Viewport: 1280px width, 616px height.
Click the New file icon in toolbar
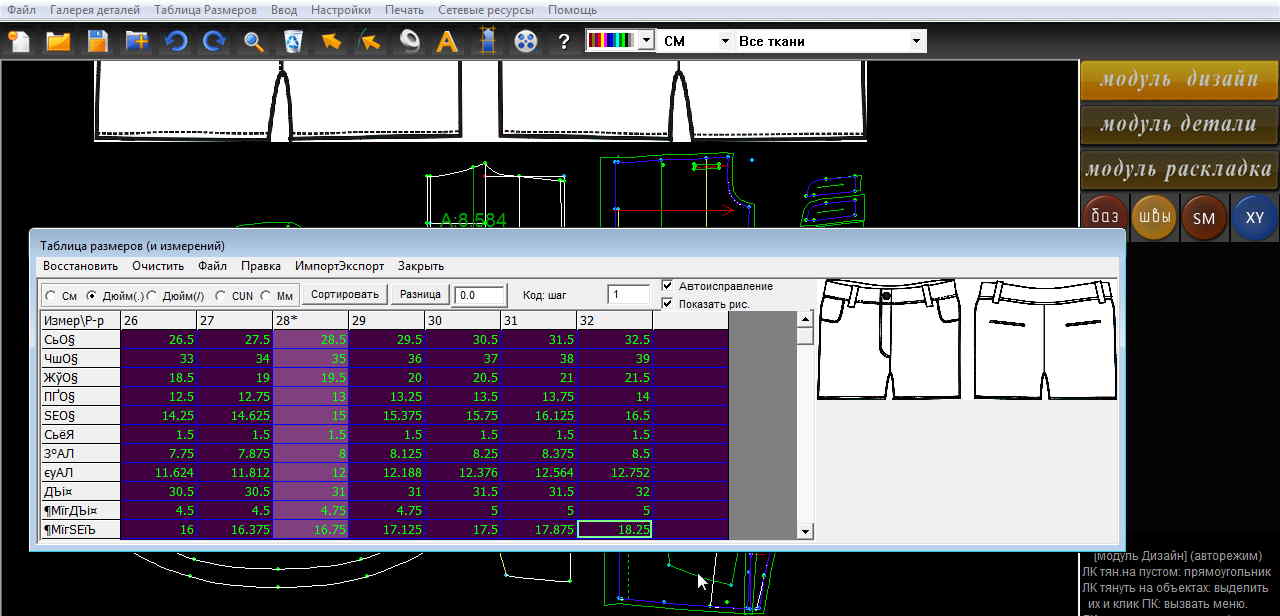pos(19,41)
